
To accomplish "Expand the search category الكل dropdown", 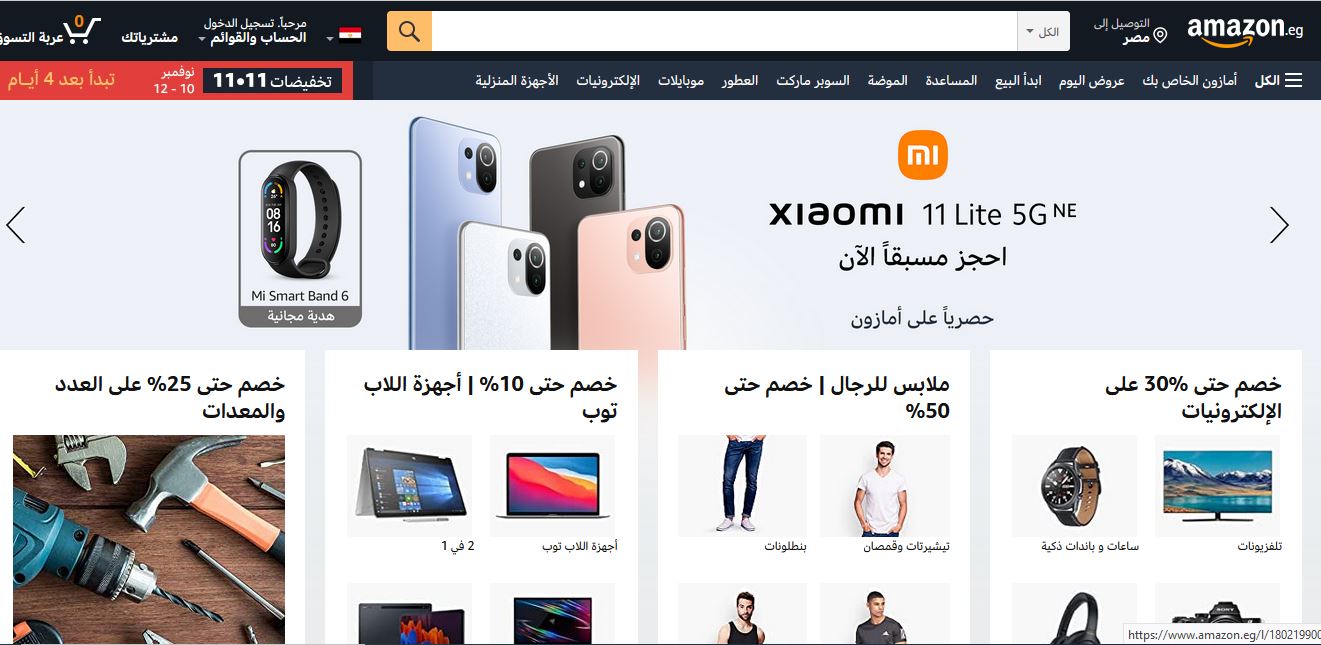I will [1043, 32].
